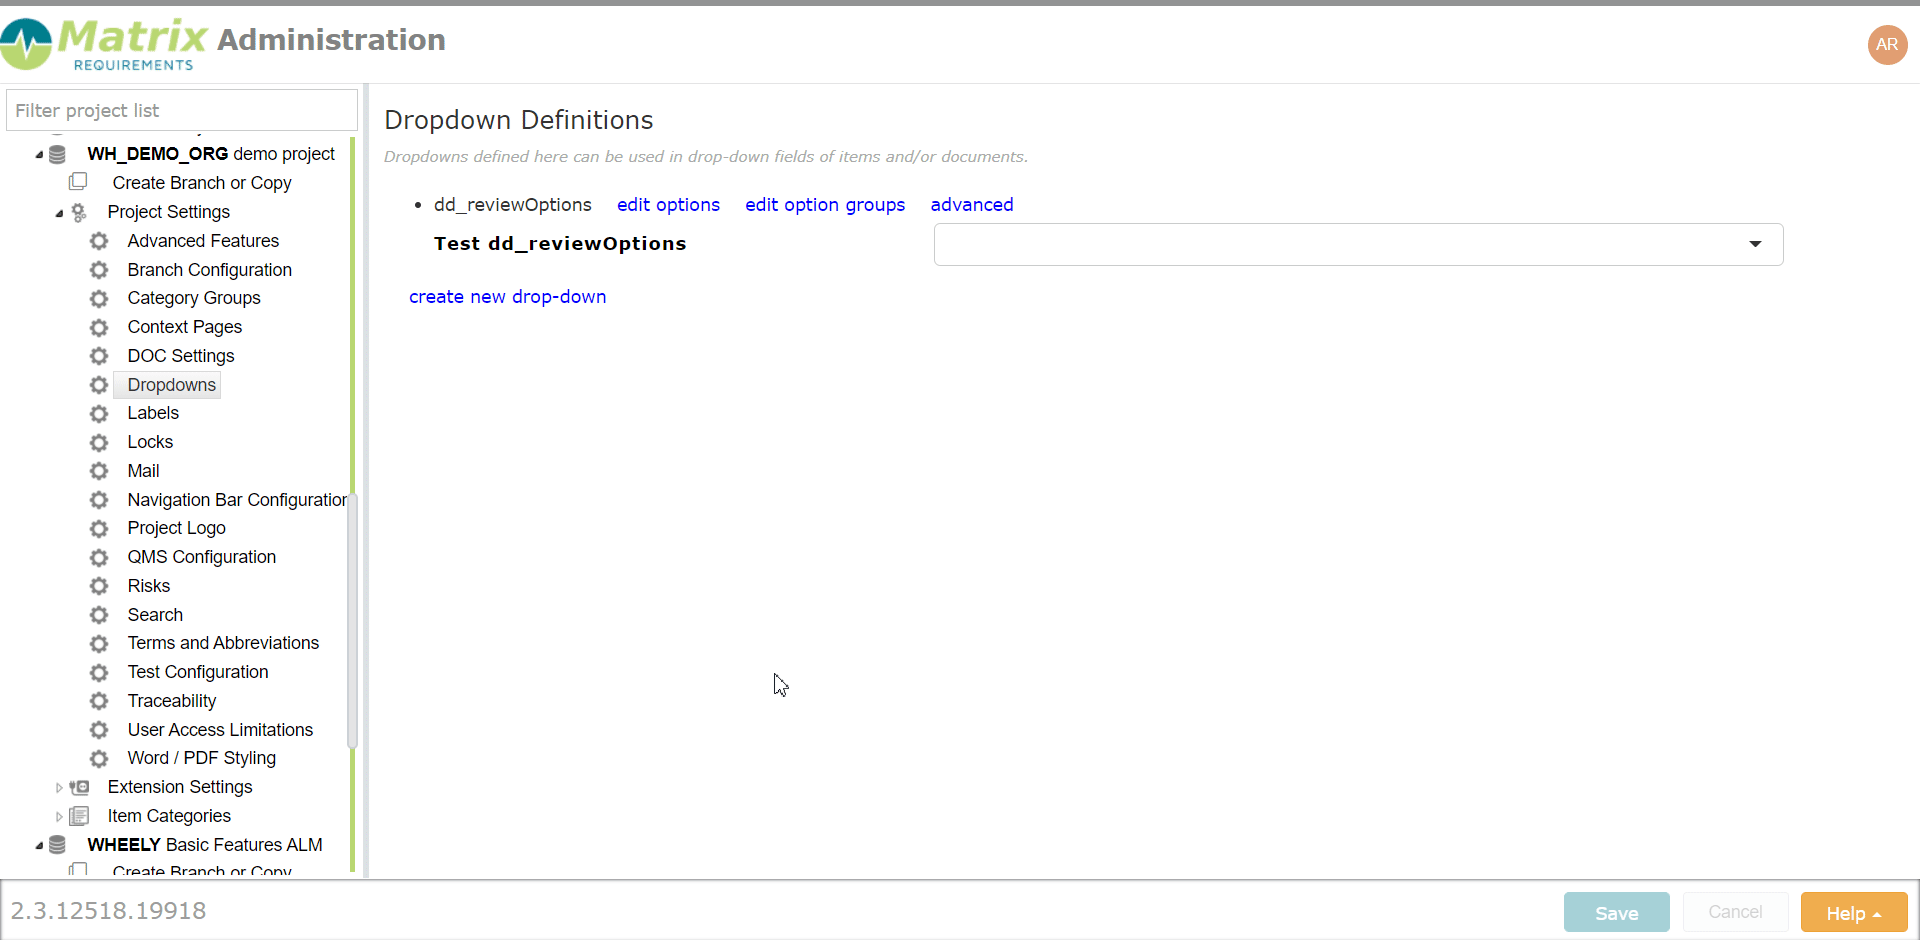Viewport: 1920px width, 940px height.
Task: Click the project tree vertical scrollbar
Action: [352, 620]
